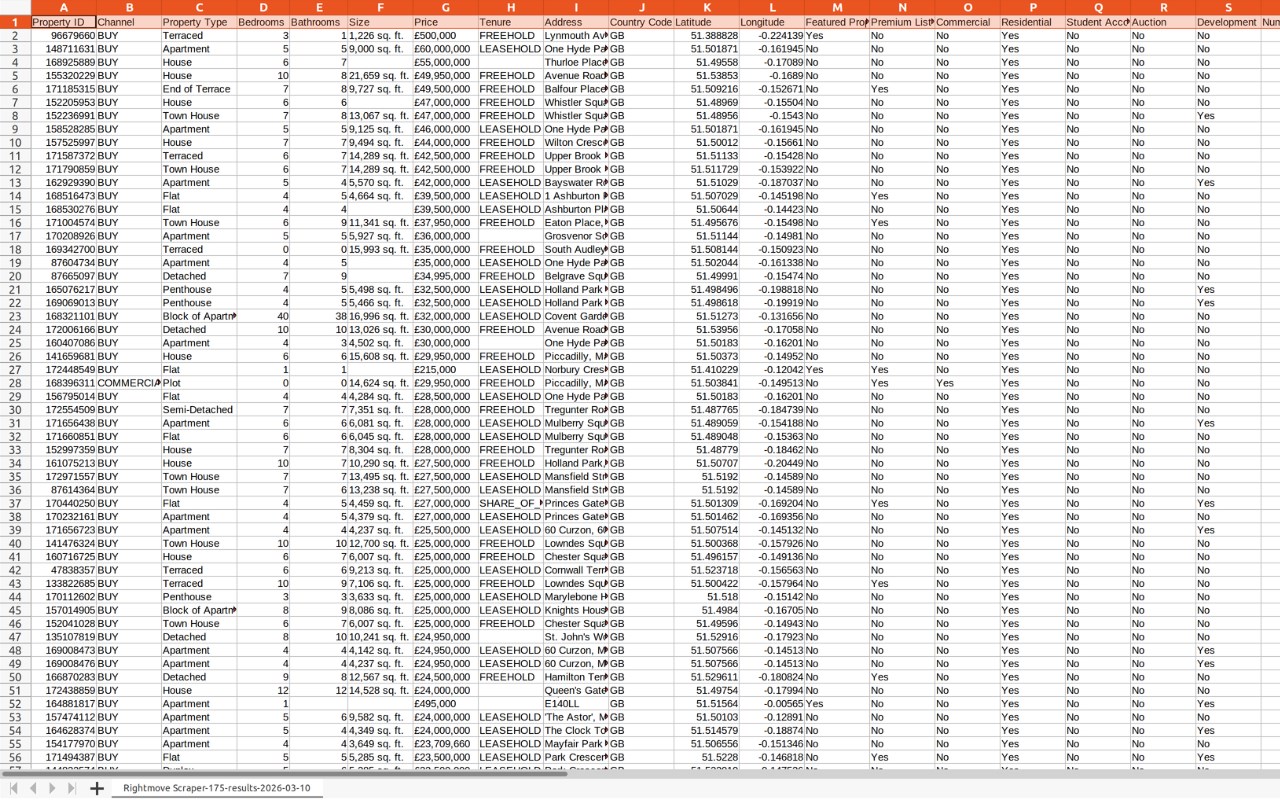Select the 'Grosvenor Sq' address cell
The height and width of the screenshot is (800, 1280).
coord(575,236)
